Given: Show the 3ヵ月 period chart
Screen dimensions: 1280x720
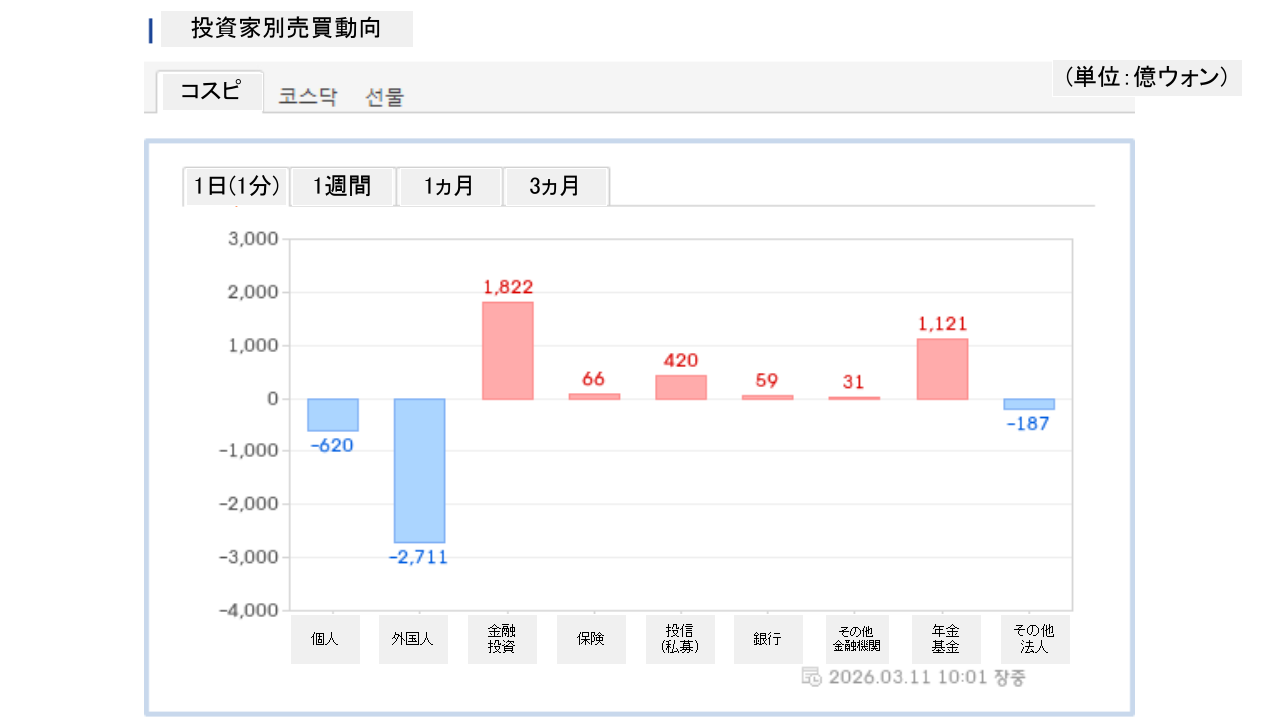Looking at the screenshot, I should [555, 186].
